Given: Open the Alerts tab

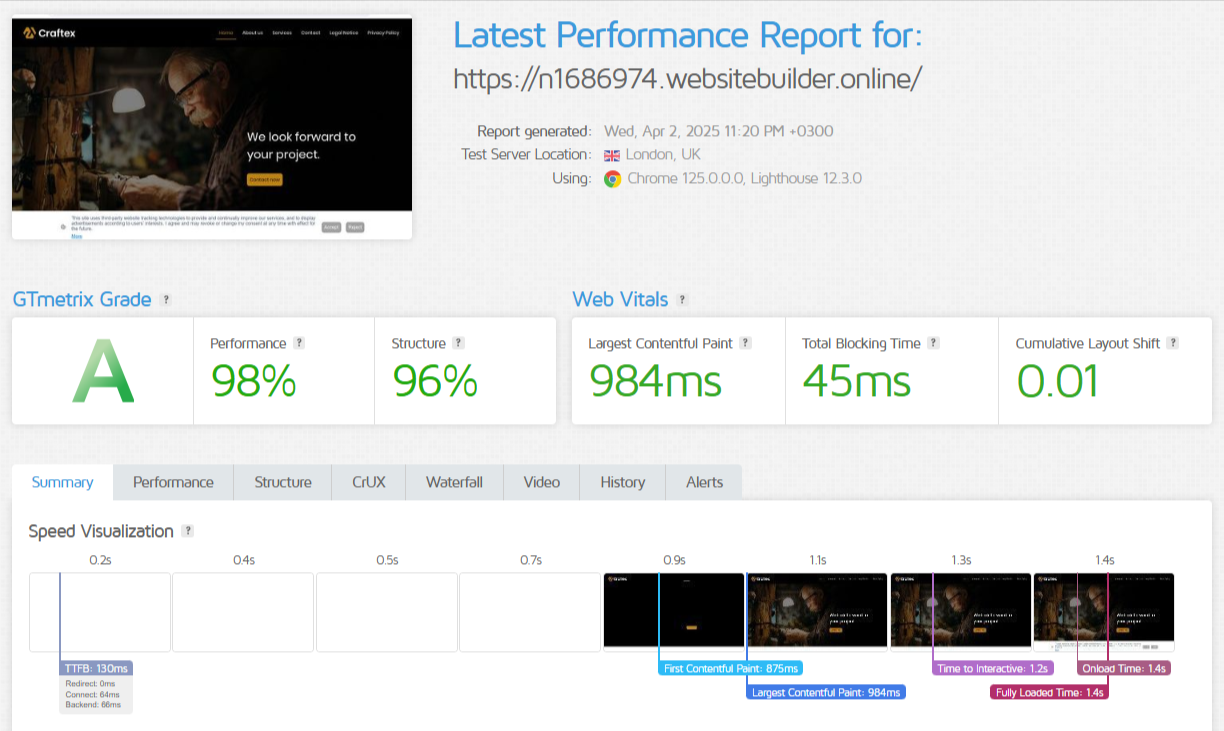Looking at the screenshot, I should (x=704, y=482).
